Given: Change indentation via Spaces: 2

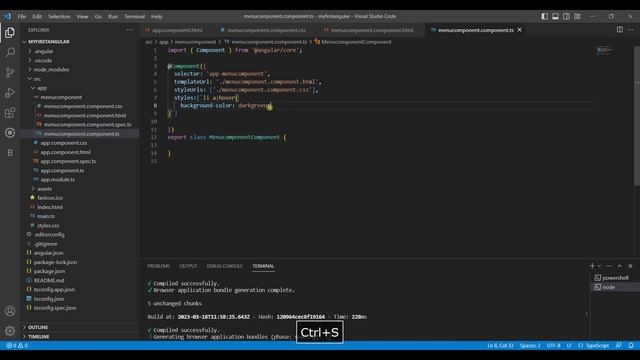Looking at the screenshot, I should 530,345.
